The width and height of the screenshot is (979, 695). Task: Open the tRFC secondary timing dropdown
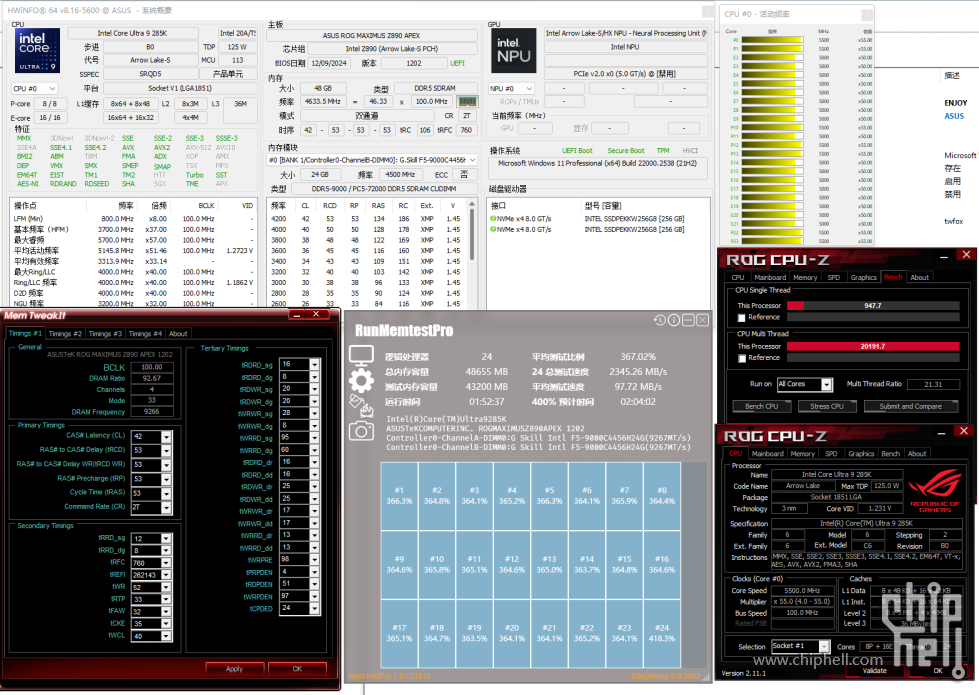pos(166,563)
